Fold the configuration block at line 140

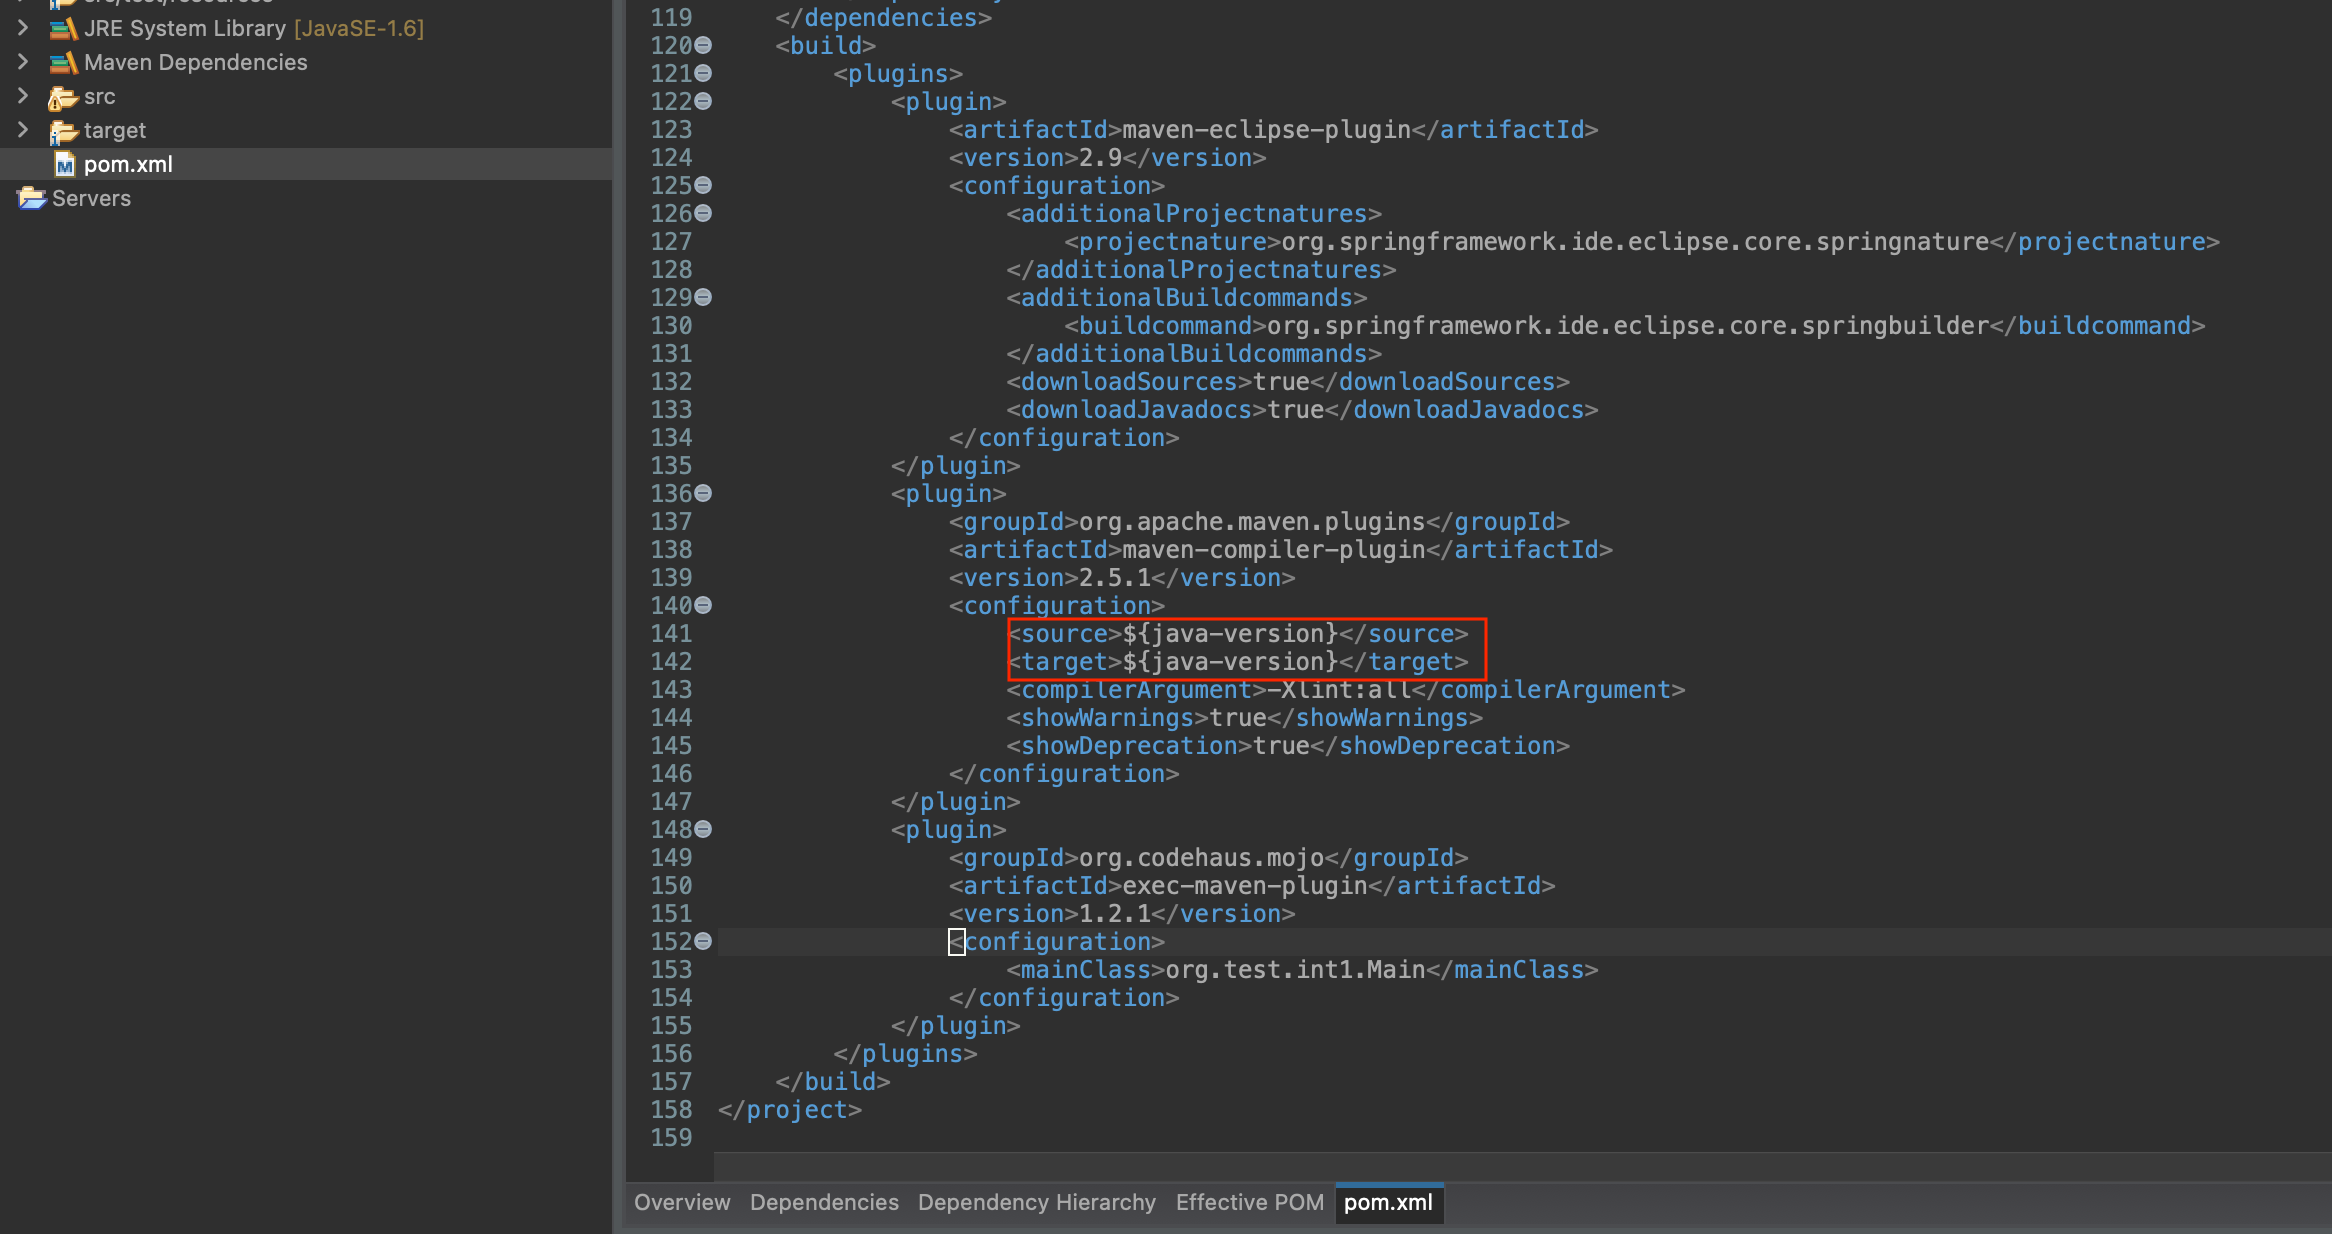point(703,605)
